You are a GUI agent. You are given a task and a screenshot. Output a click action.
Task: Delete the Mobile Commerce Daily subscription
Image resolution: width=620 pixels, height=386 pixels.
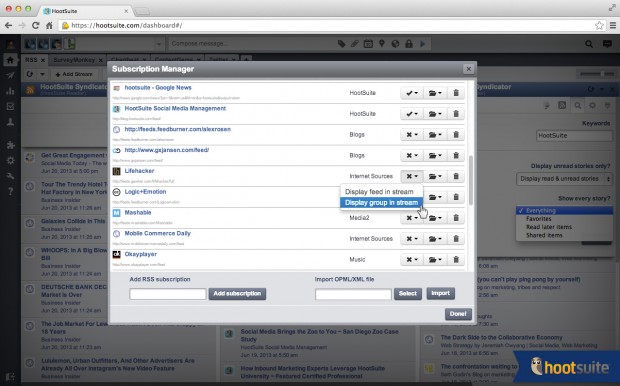[456, 239]
